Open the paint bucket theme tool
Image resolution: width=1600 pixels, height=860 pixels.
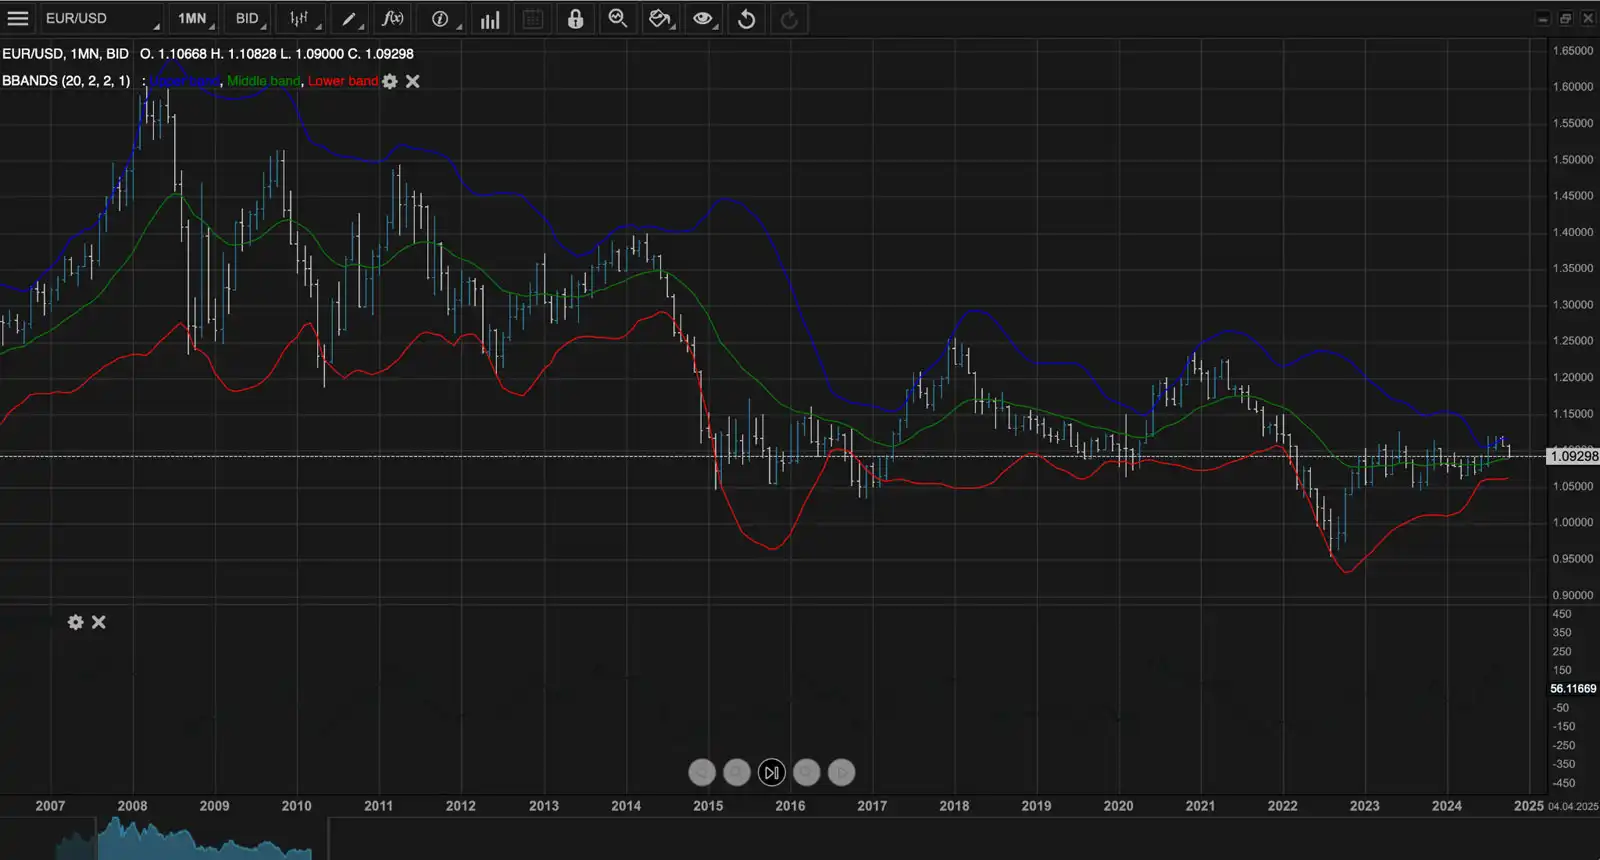(x=660, y=19)
